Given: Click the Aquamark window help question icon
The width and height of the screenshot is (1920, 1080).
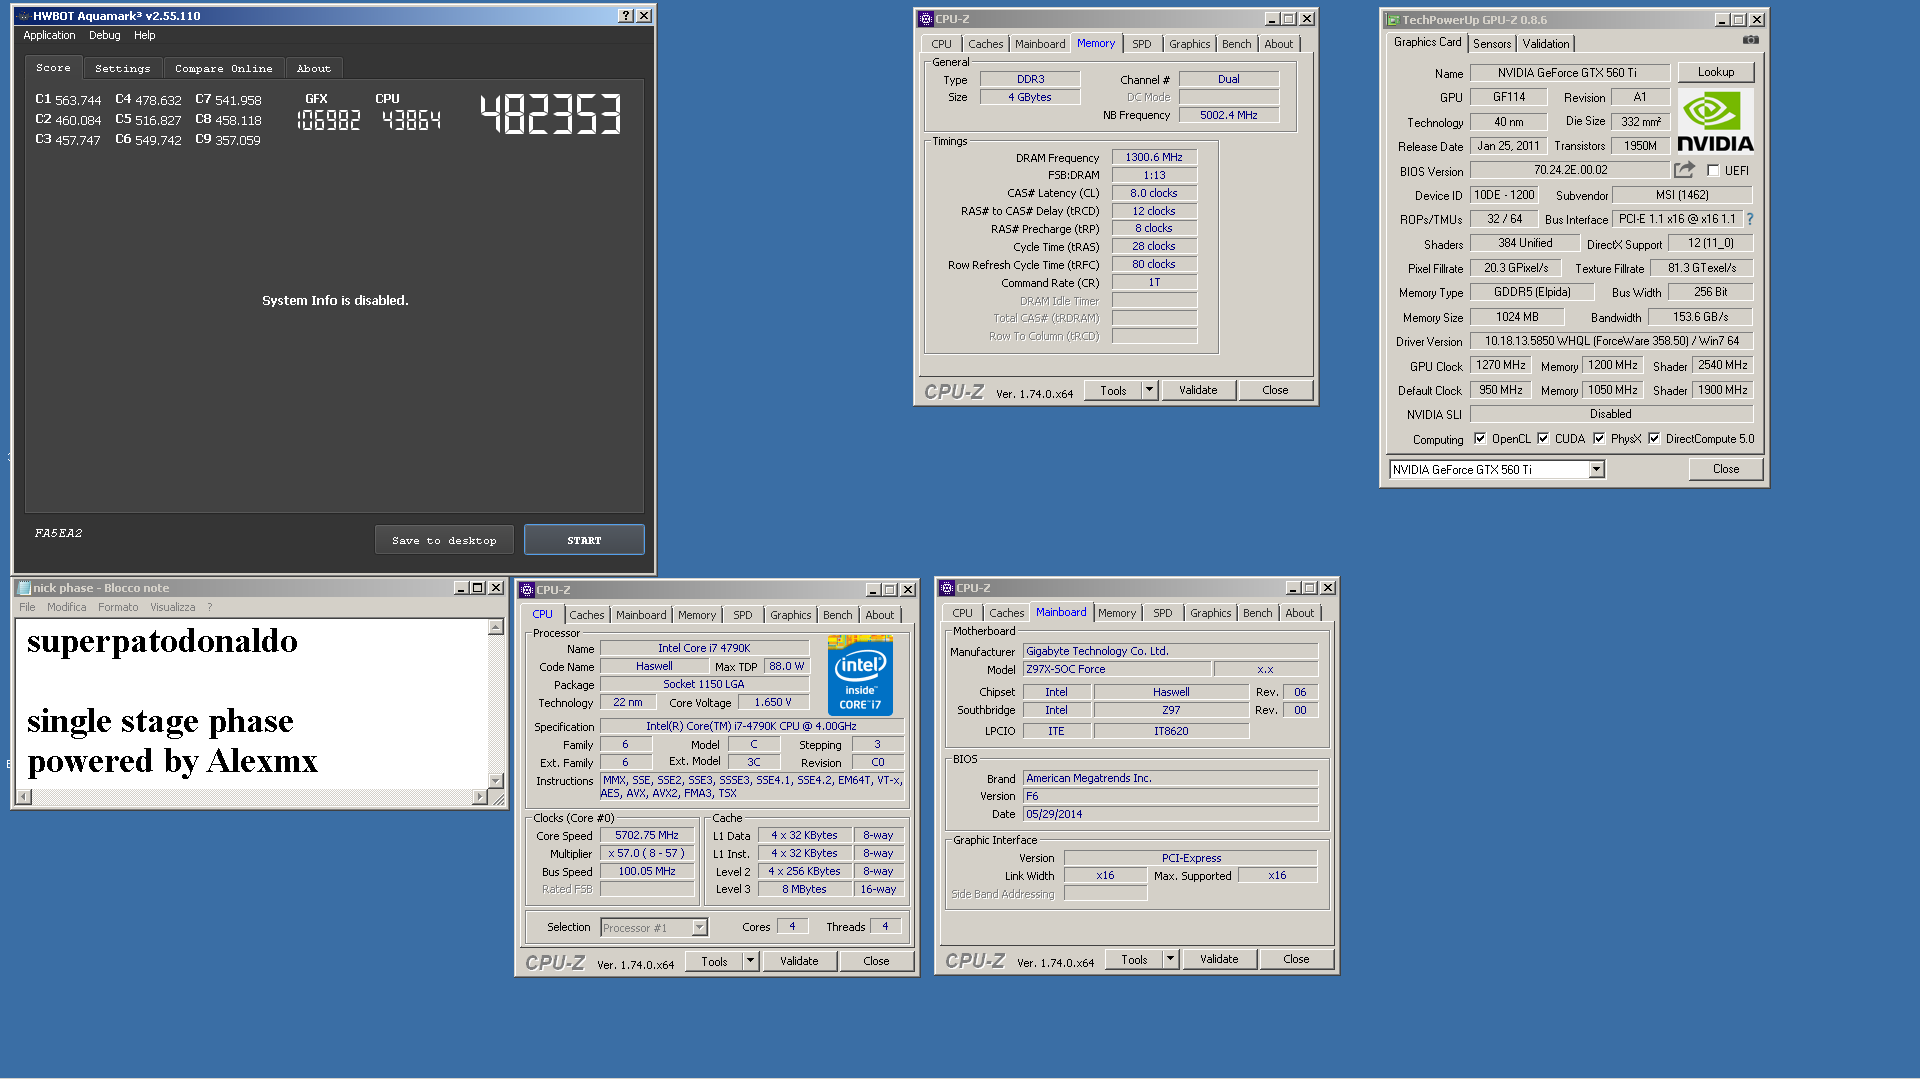Looking at the screenshot, I should (x=626, y=16).
